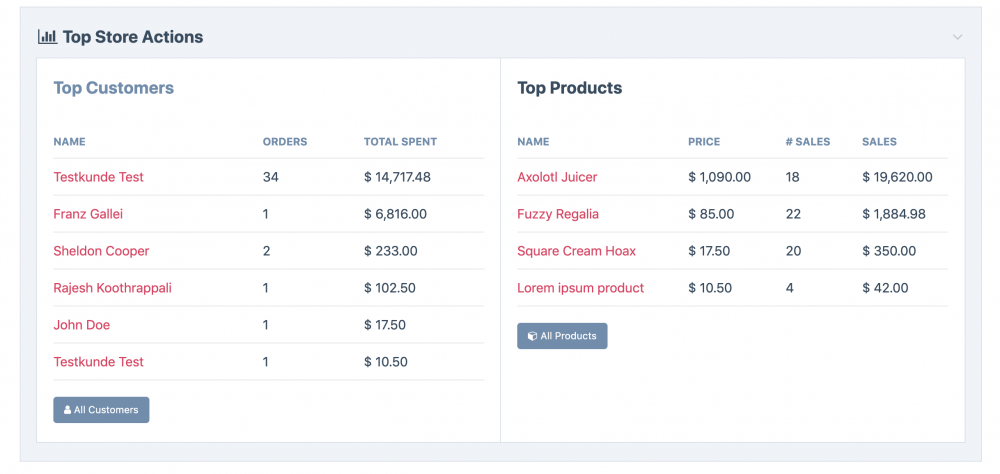Image resolution: width=1000 pixels, height=474 pixels.
Task: Click John Doe customer link
Action: (x=82, y=325)
